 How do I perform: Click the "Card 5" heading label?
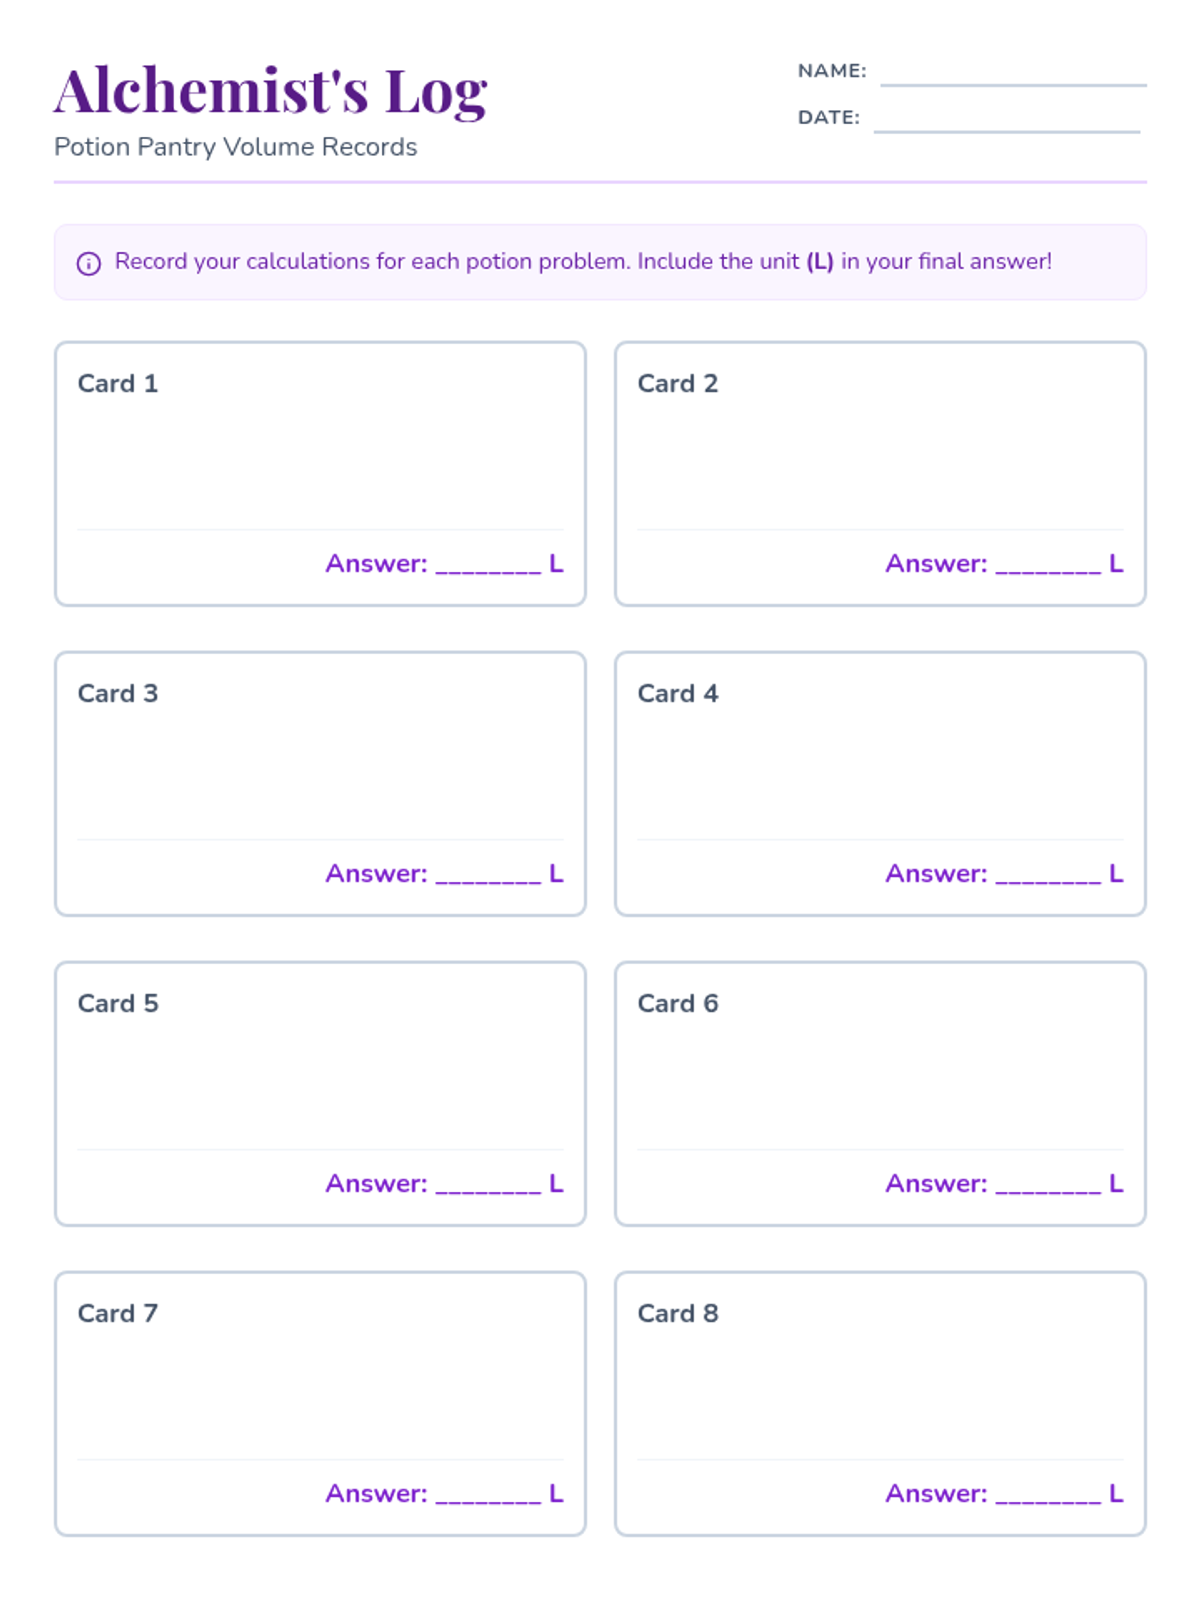pos(118,1004)
